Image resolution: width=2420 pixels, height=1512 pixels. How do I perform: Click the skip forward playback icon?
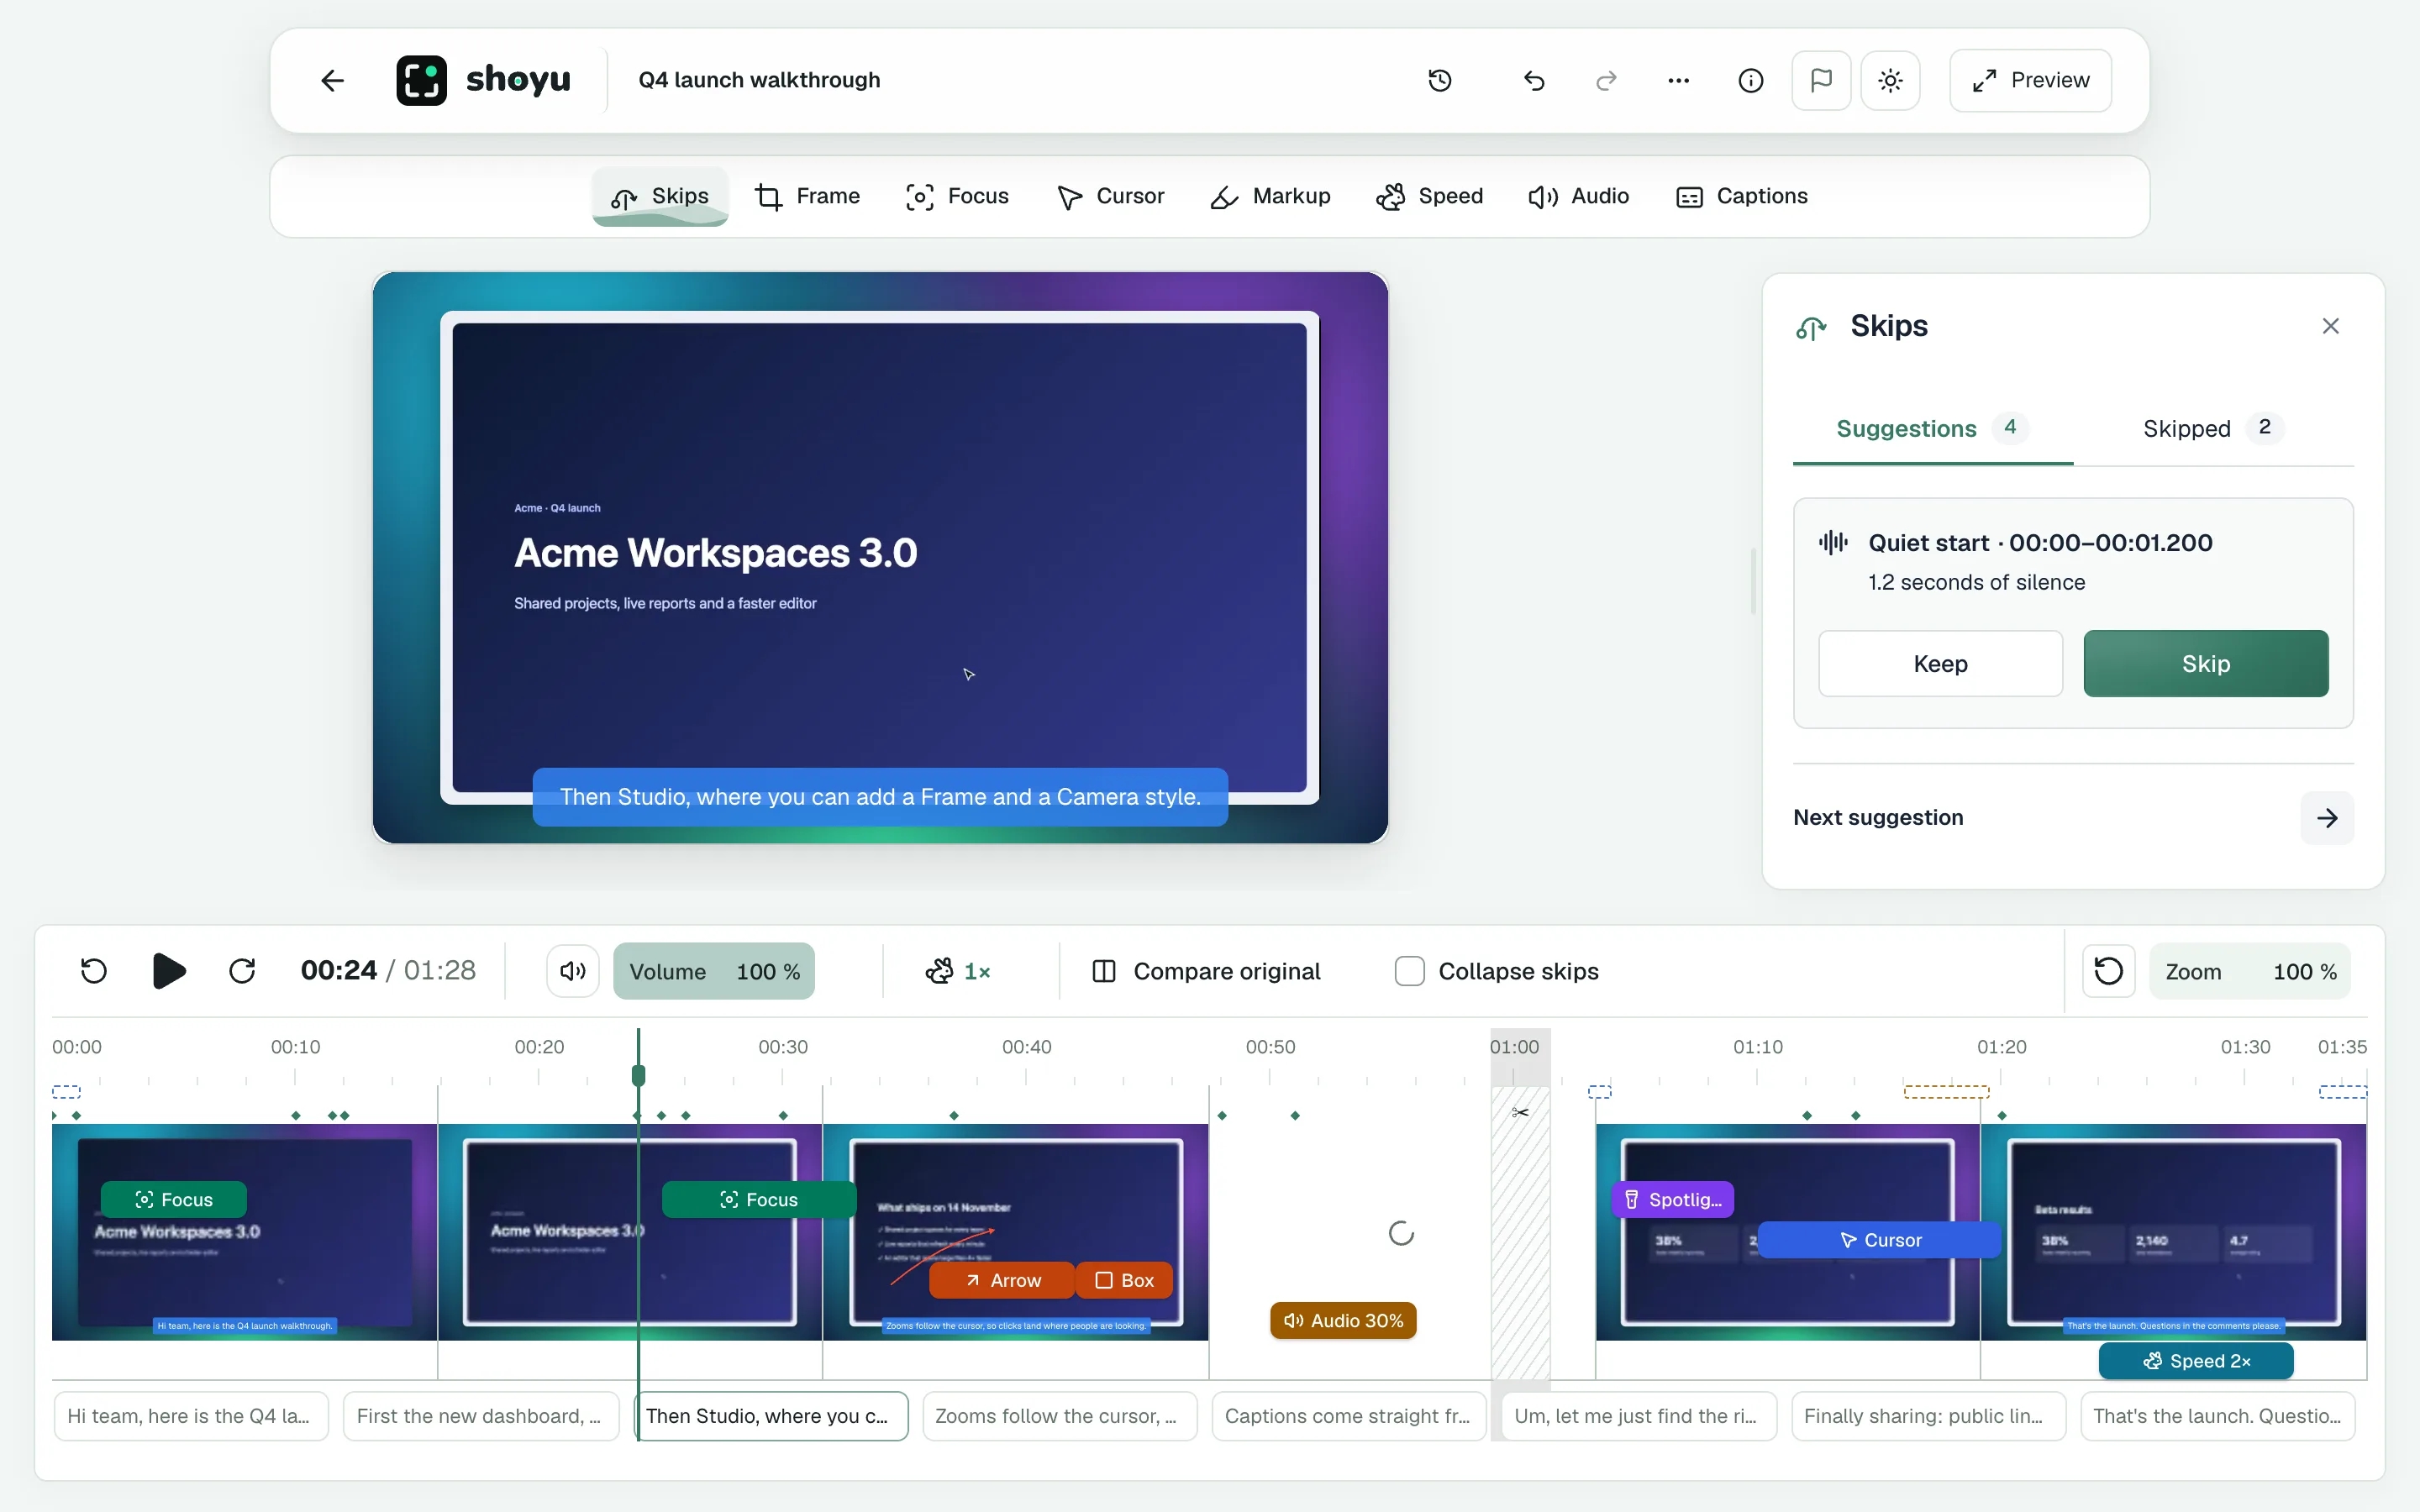click(x=242, y=971)
